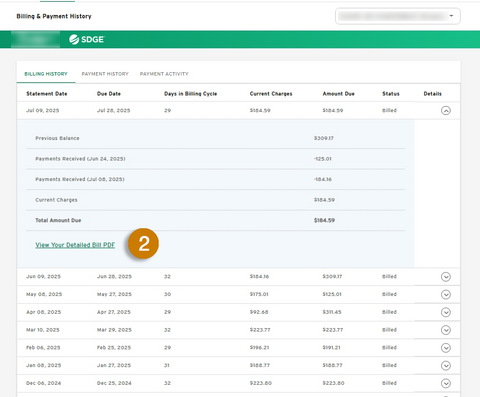Click the $196.21 charges for February
The height and width of the screenshot is (397, 480).
259,348
